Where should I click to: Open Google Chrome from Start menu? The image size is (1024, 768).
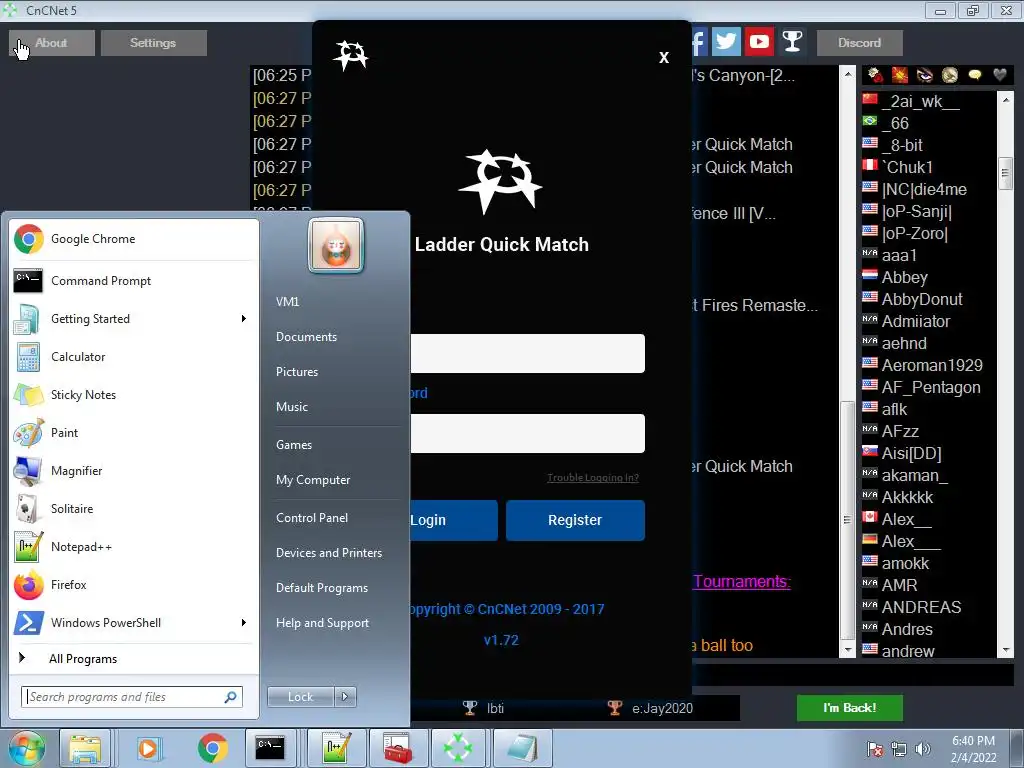pos(134,239)
